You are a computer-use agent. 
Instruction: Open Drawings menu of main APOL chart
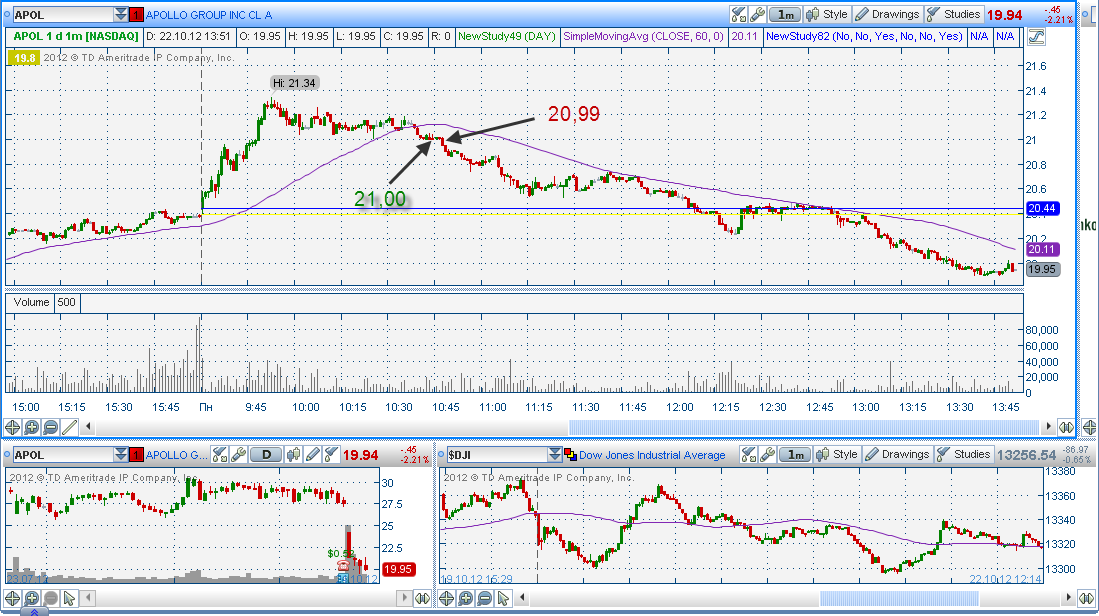coord(887,15)
